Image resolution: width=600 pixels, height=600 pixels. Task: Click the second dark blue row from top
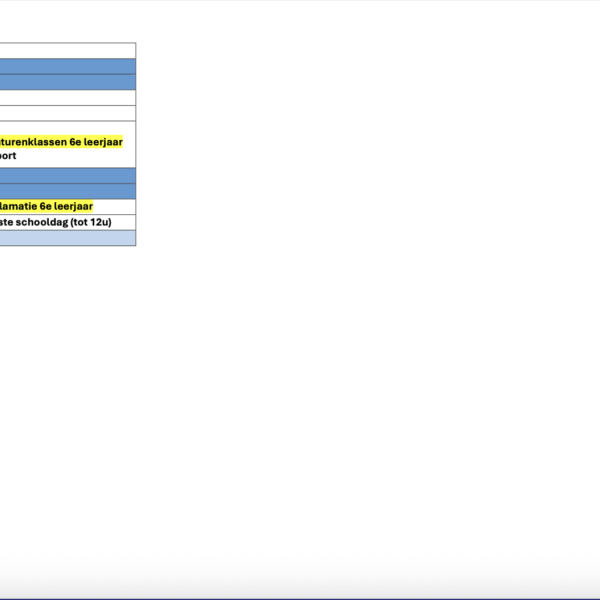click(x=66, y=82)
